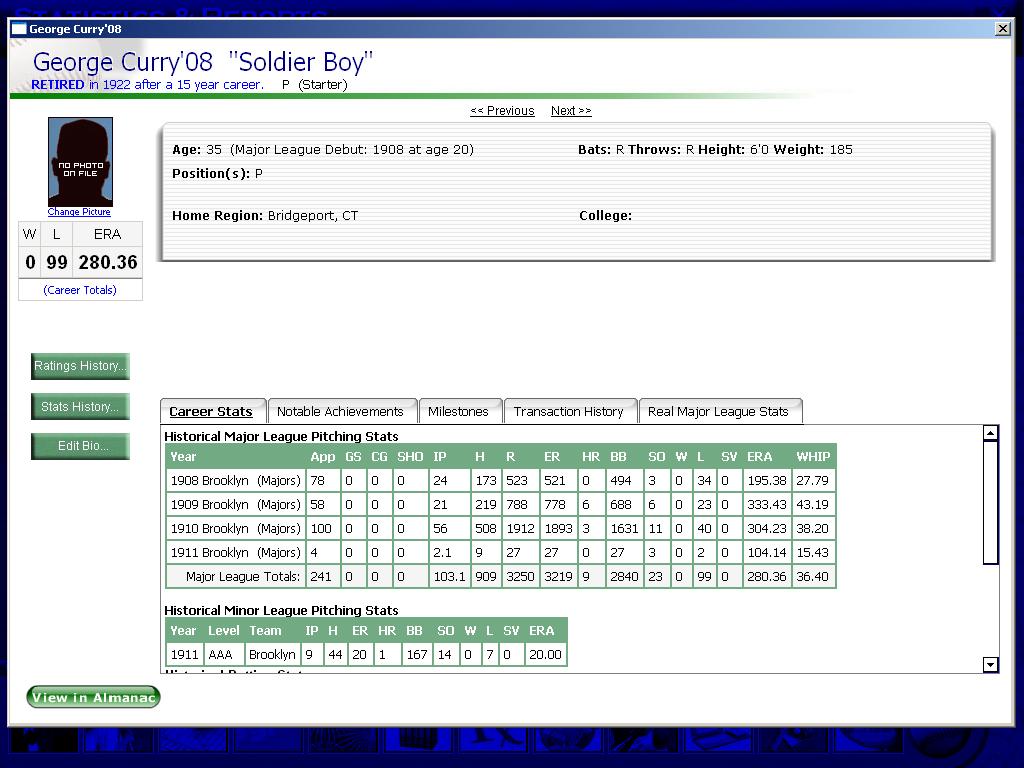Click the WHIP column header
This screenshot has height=768, width=1024.
click(813, 456)
